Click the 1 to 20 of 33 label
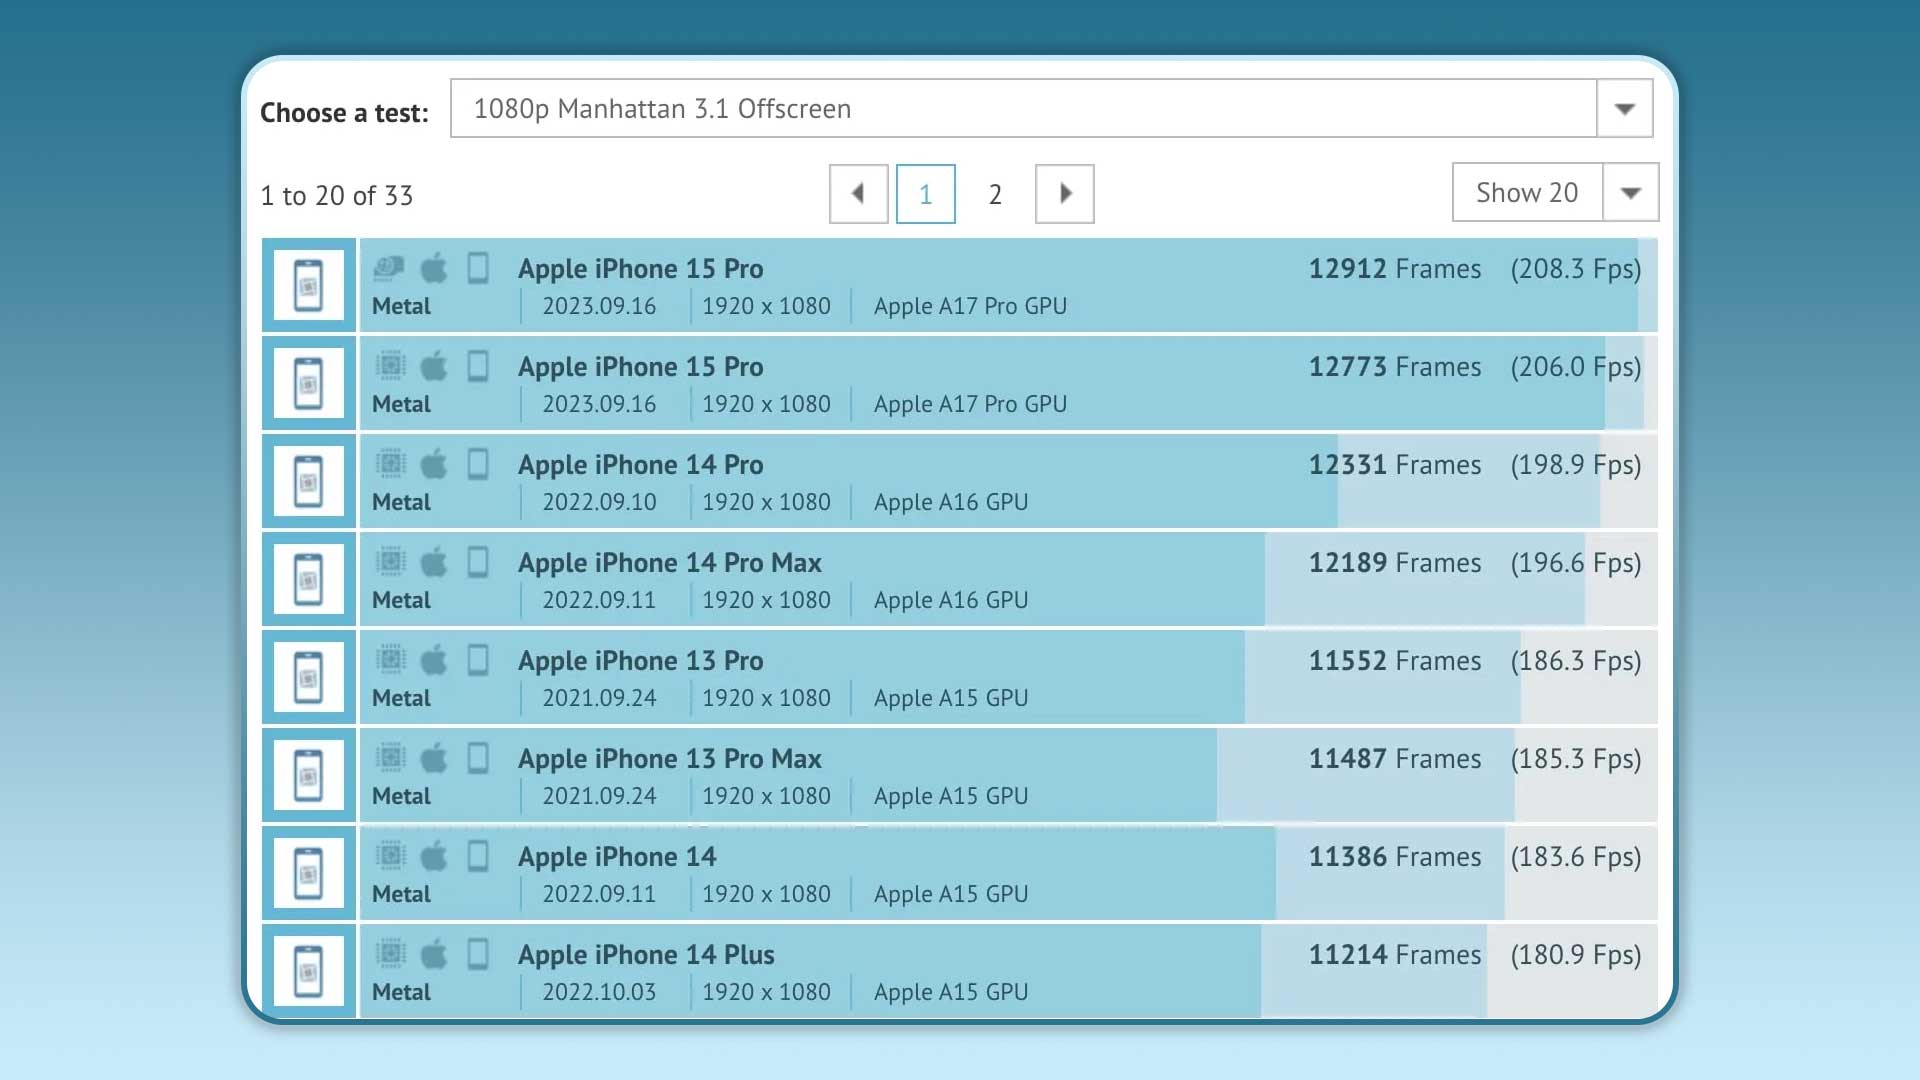This screenshot has width=1920, height=1080. [x=337, y=196]
